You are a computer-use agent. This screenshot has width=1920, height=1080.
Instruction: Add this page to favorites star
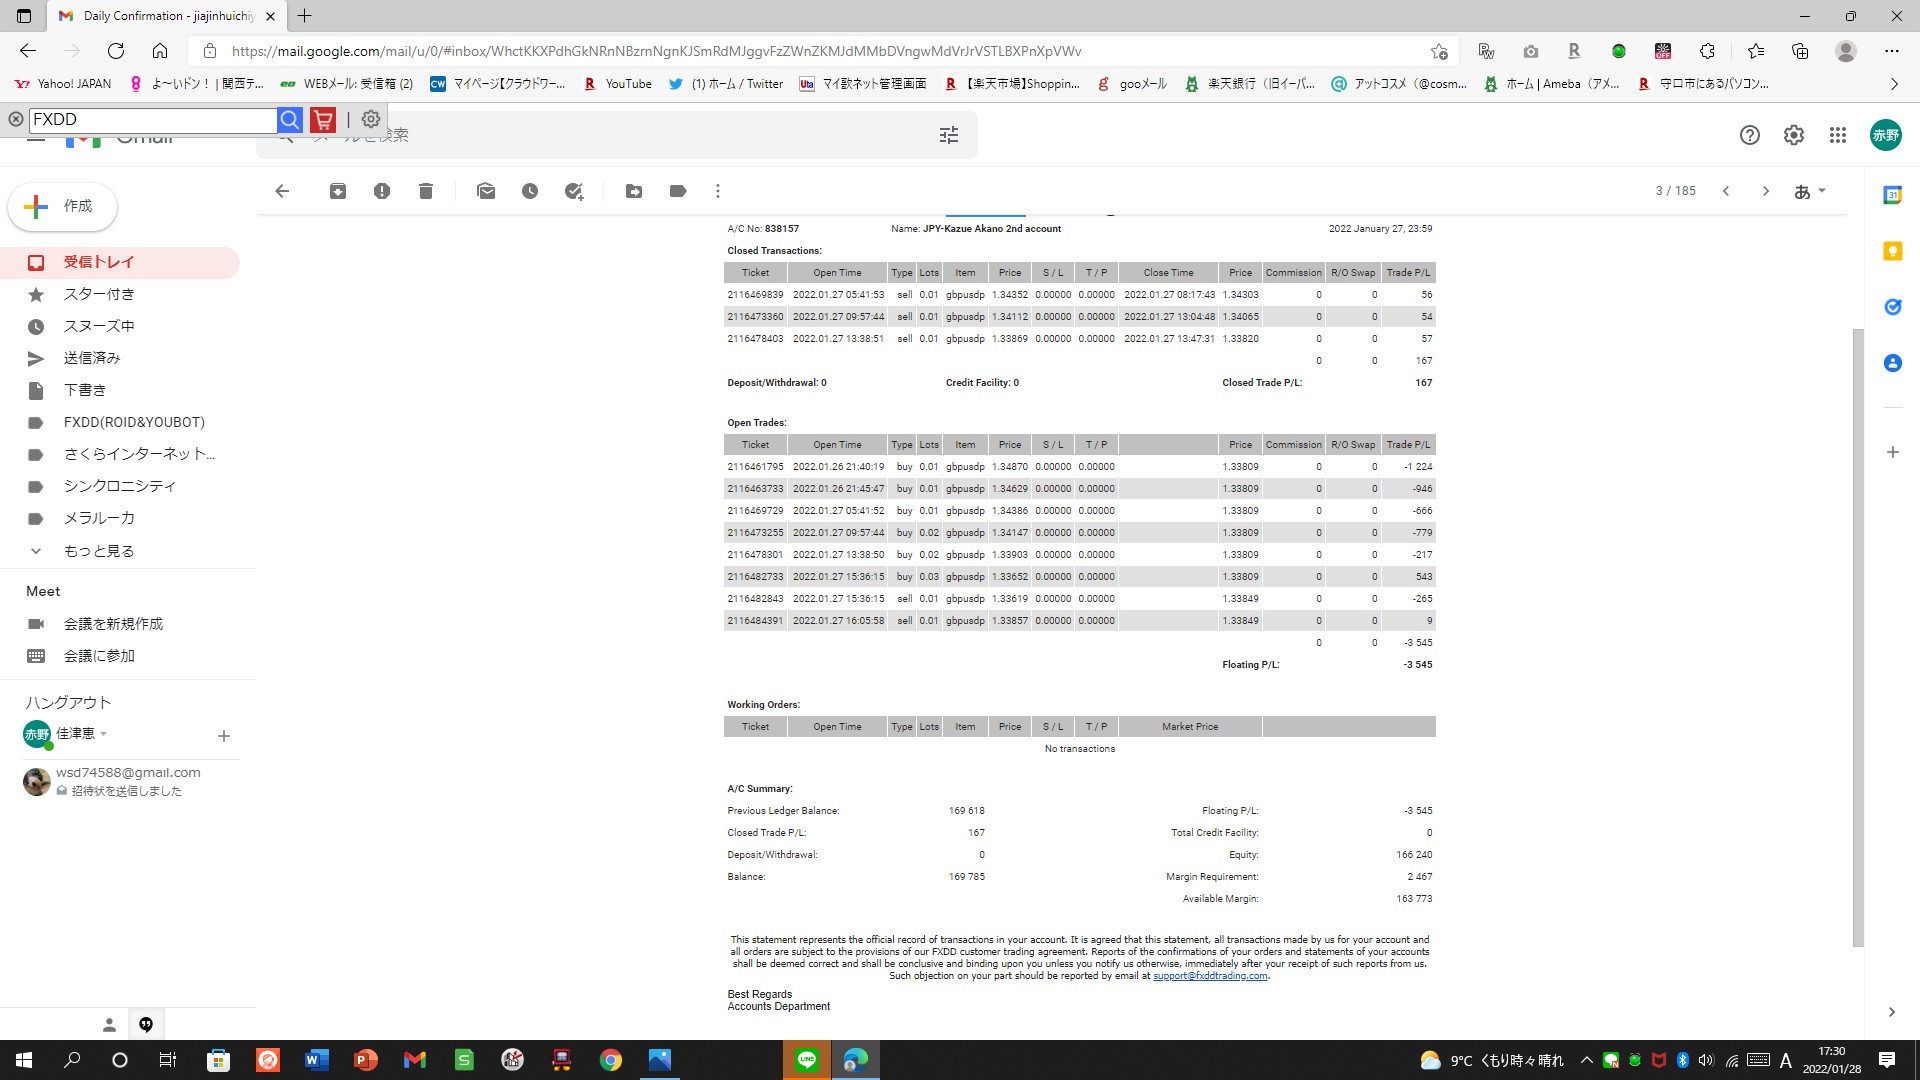click(x=1439, y=51)
